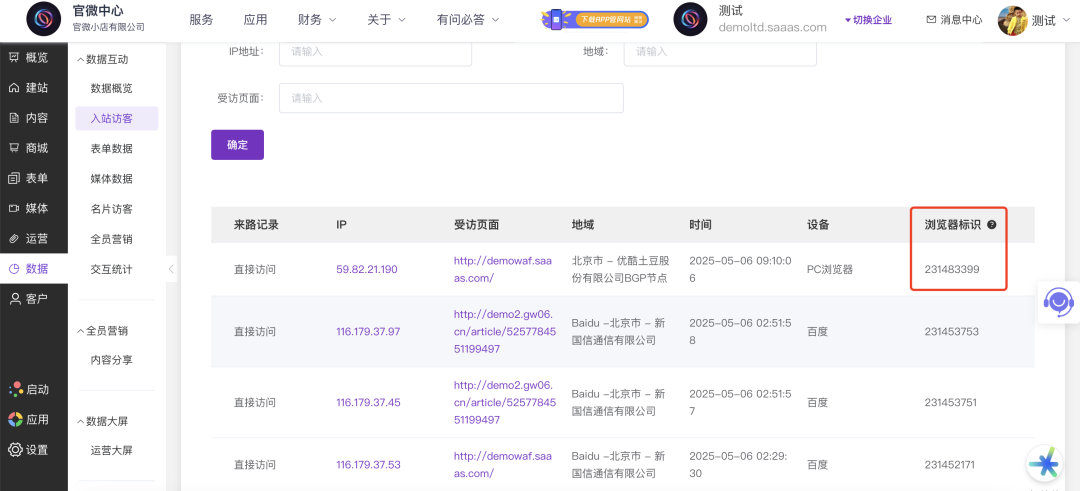The width and height of the screenshot is (1080, 491).
Task: Open the 切换企业 dropdown
Action: 868,20
